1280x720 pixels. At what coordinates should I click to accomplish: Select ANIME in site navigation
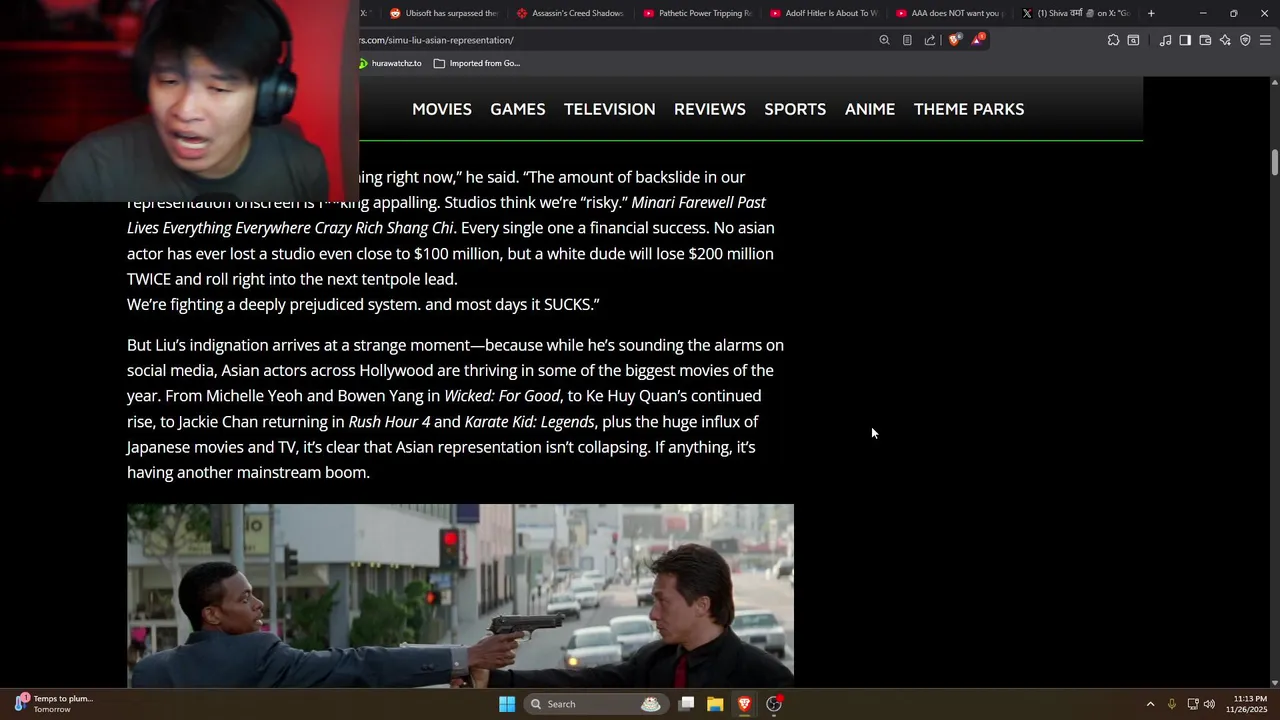tap(870, 109)
